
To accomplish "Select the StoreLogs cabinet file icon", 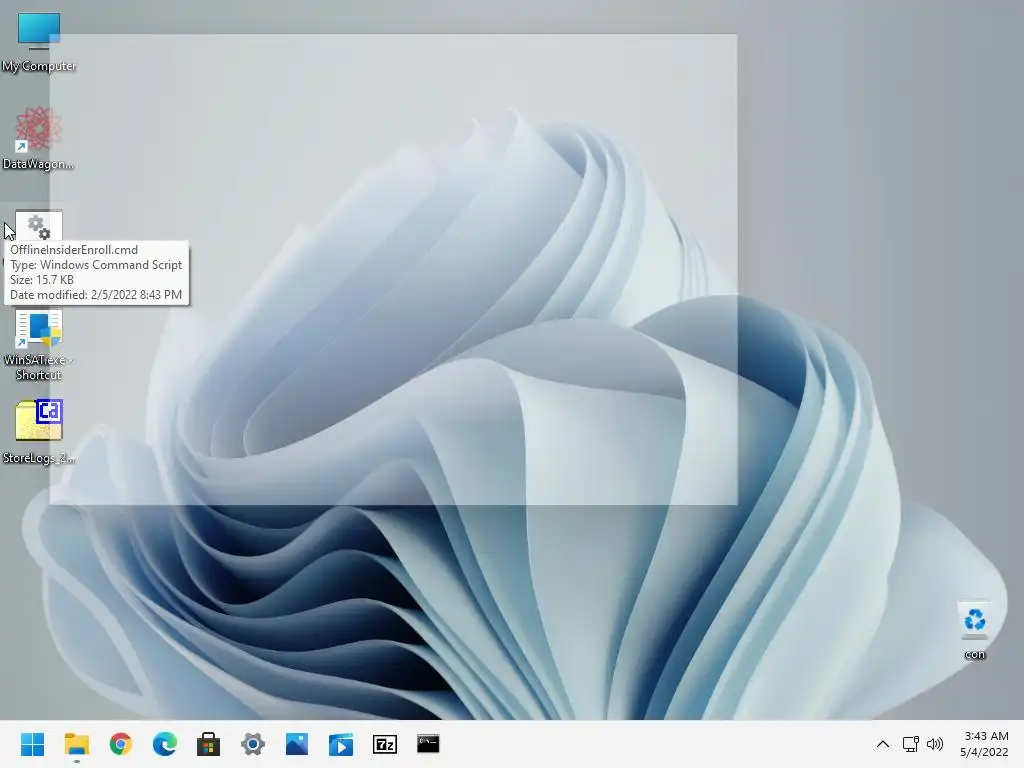I will [x=39, y=420].
